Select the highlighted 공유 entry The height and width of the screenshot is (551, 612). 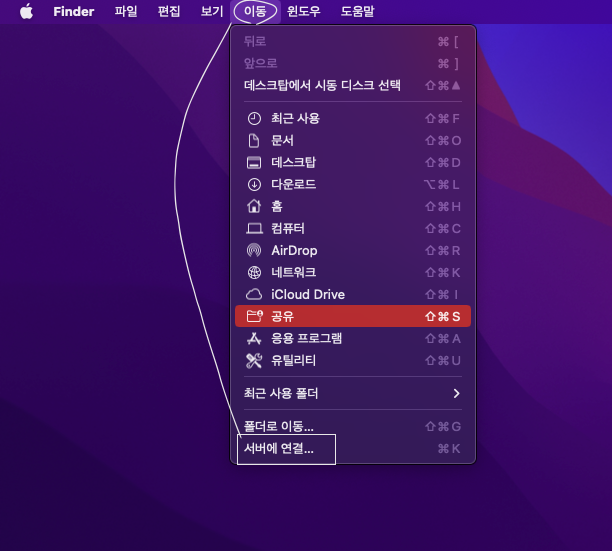point(353,316)
